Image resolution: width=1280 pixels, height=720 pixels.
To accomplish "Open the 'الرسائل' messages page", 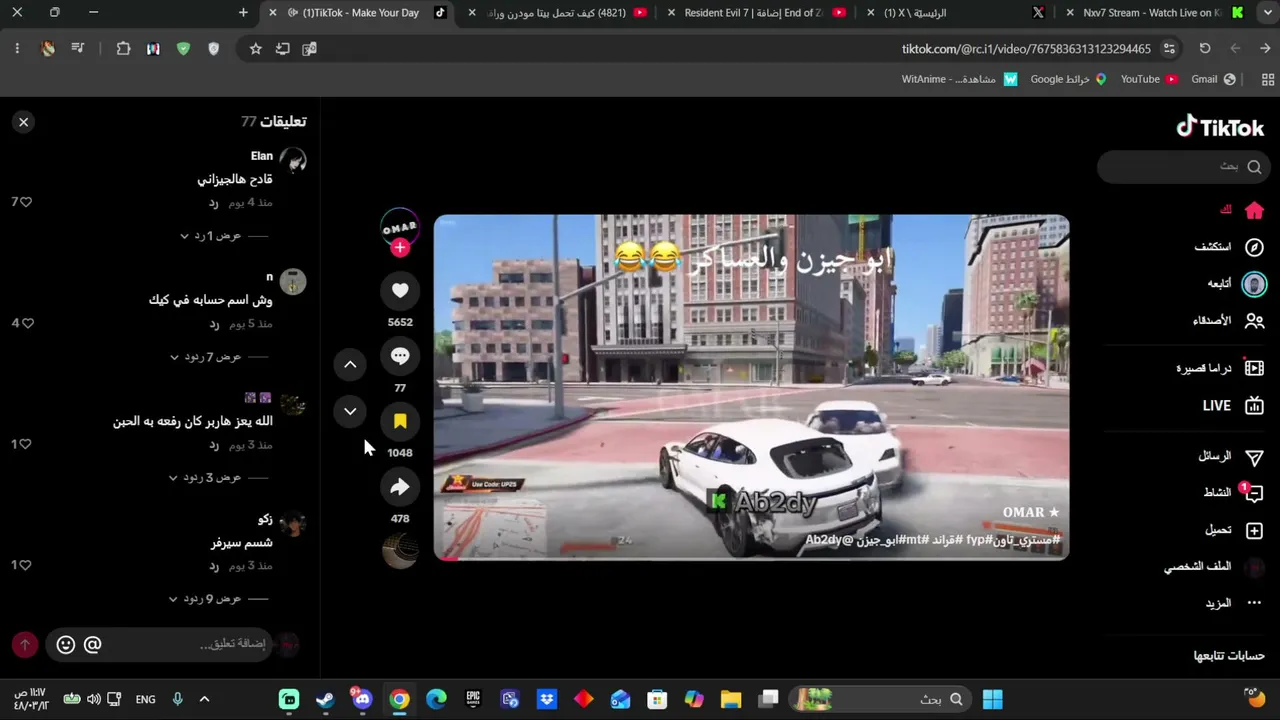I will 1231,456.
